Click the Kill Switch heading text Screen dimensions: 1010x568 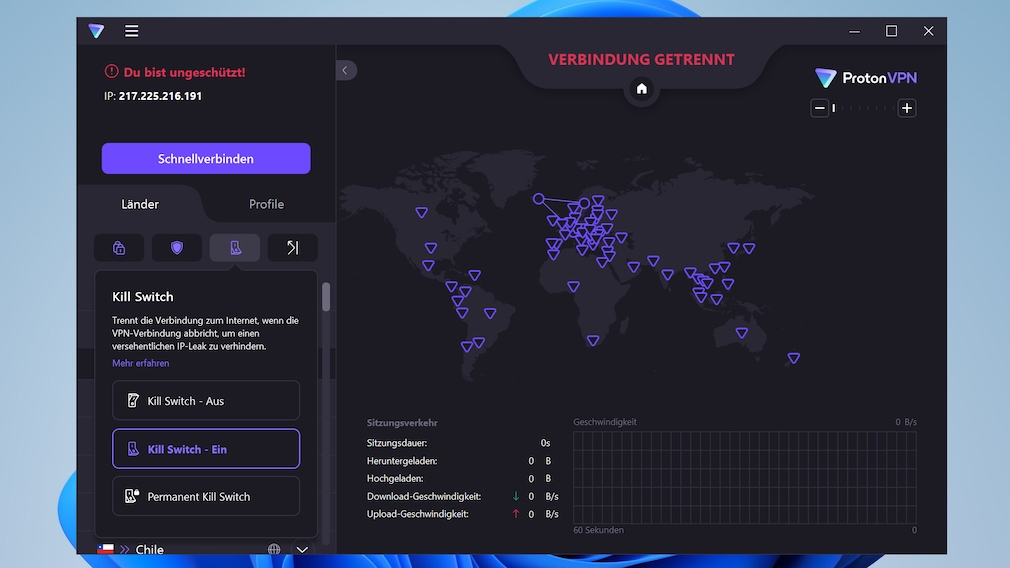[143, 297]
